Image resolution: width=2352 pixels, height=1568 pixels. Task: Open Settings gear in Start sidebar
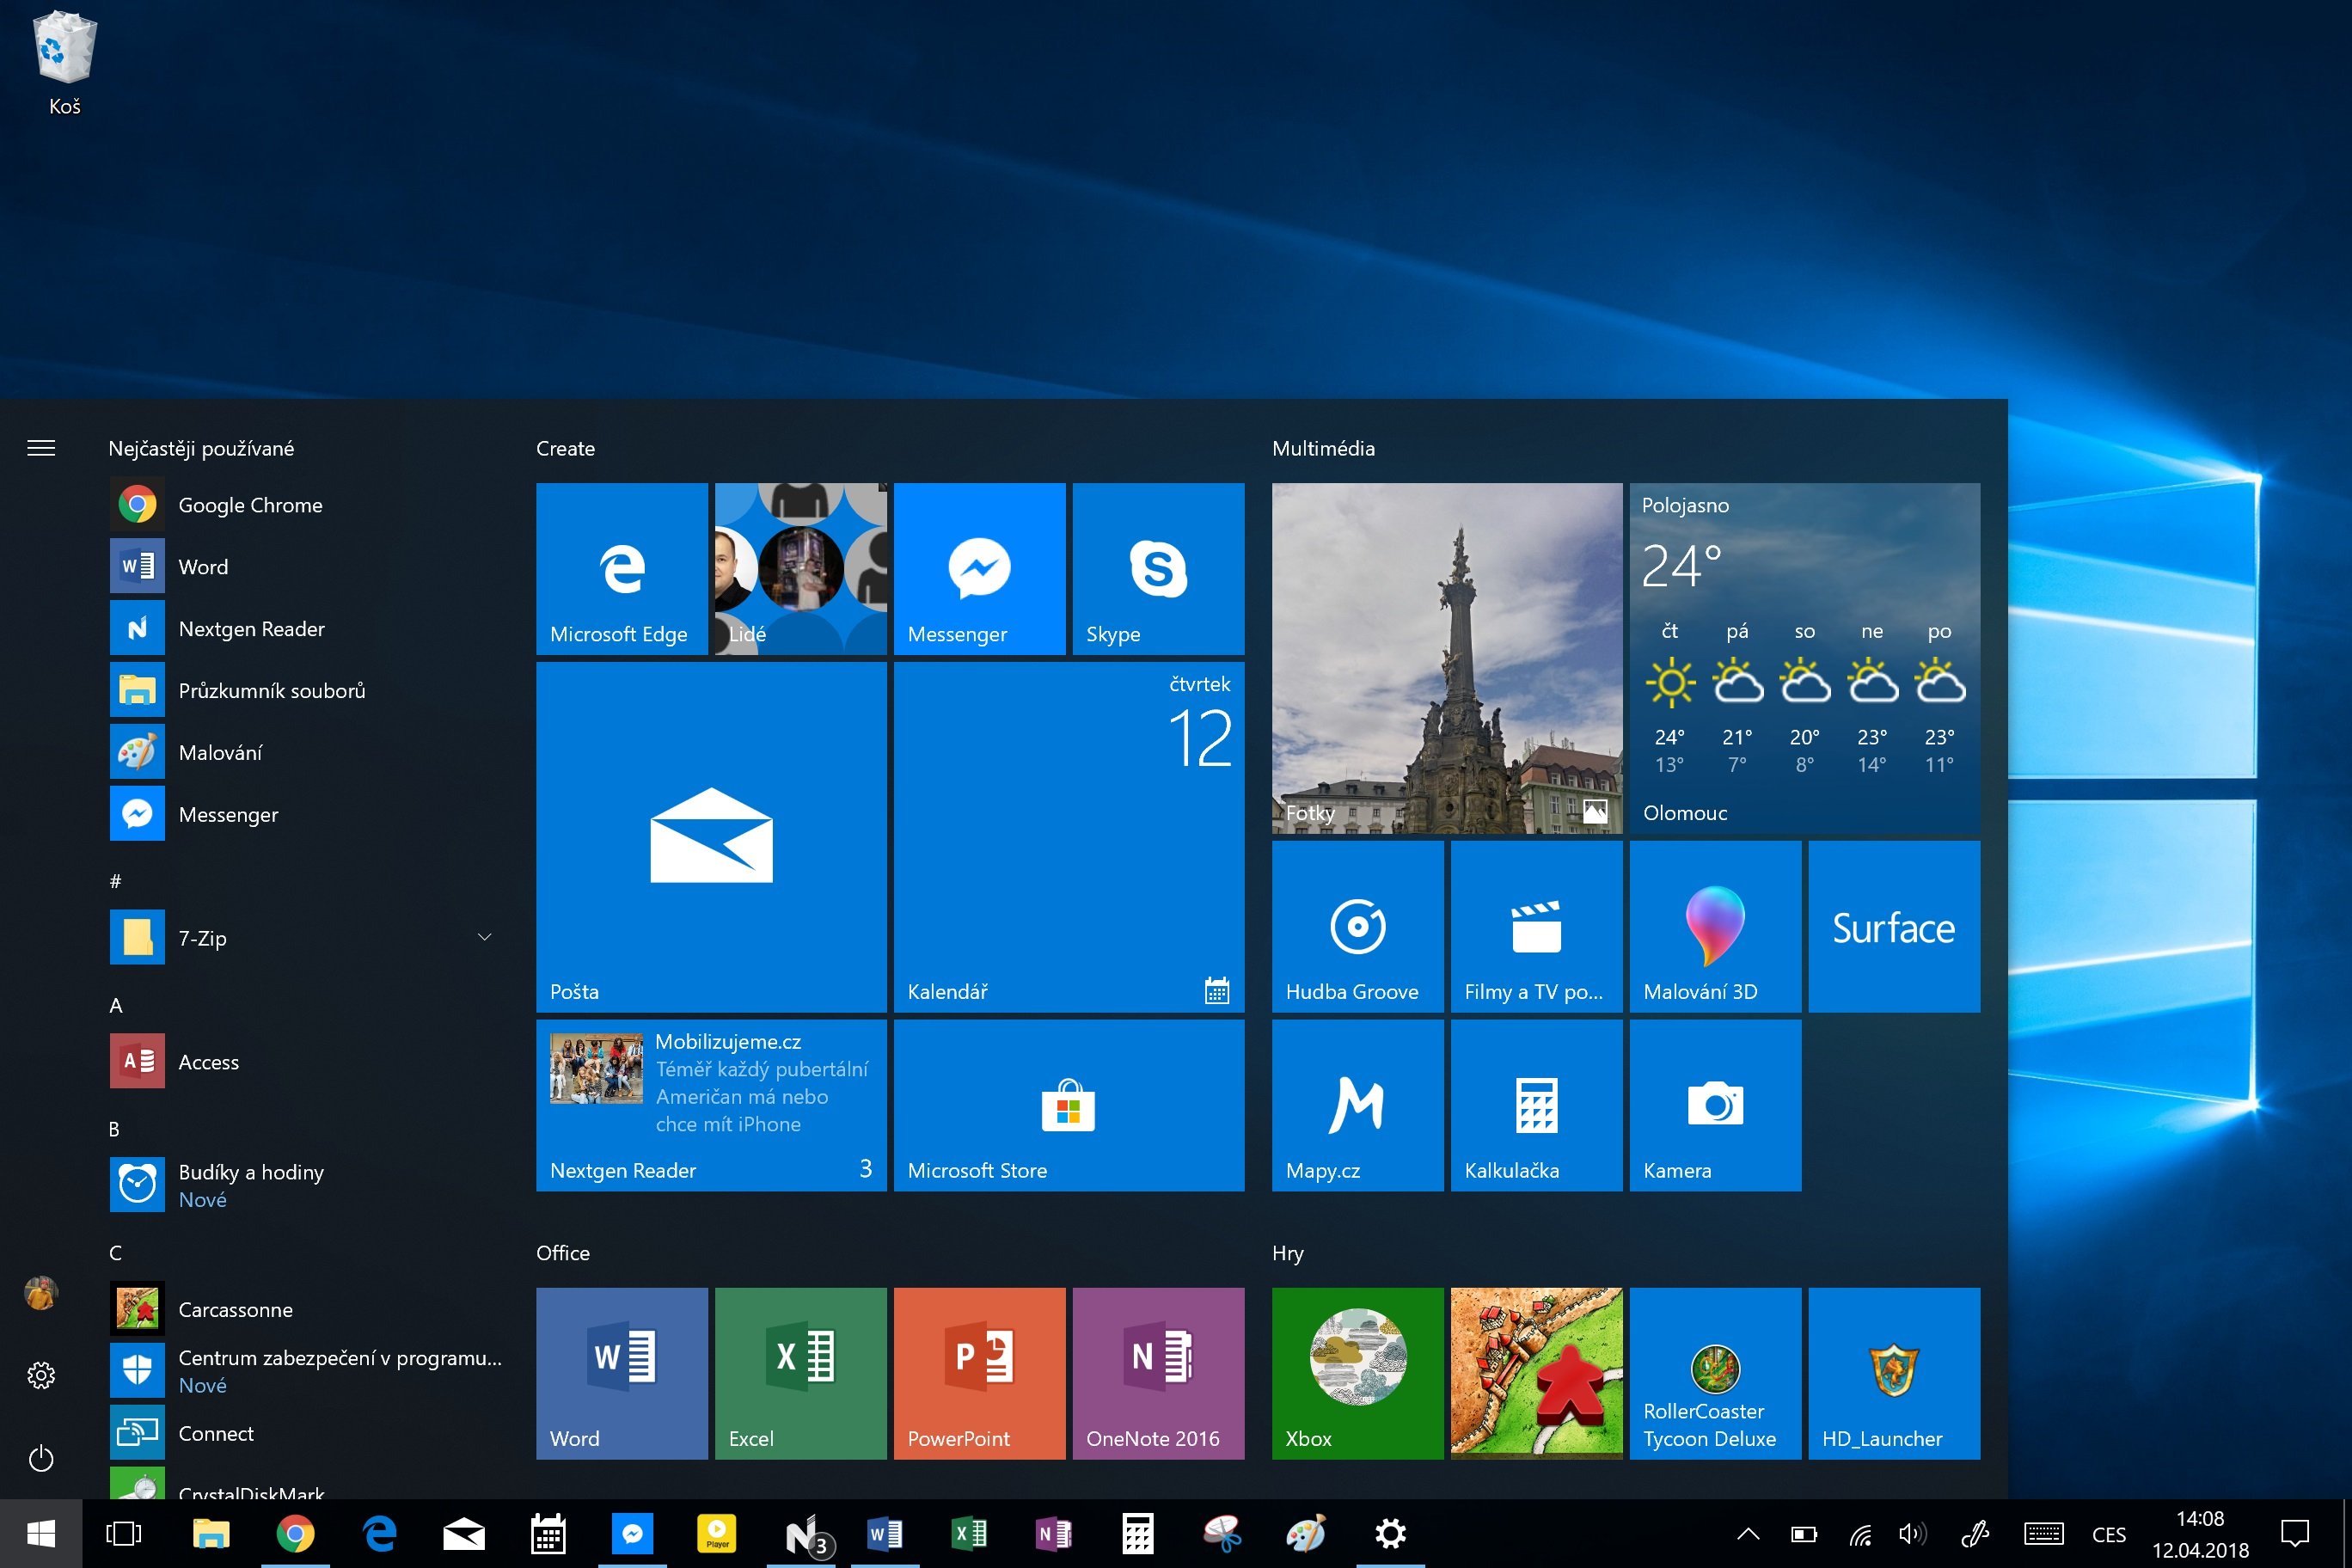tap(41, 1376)
